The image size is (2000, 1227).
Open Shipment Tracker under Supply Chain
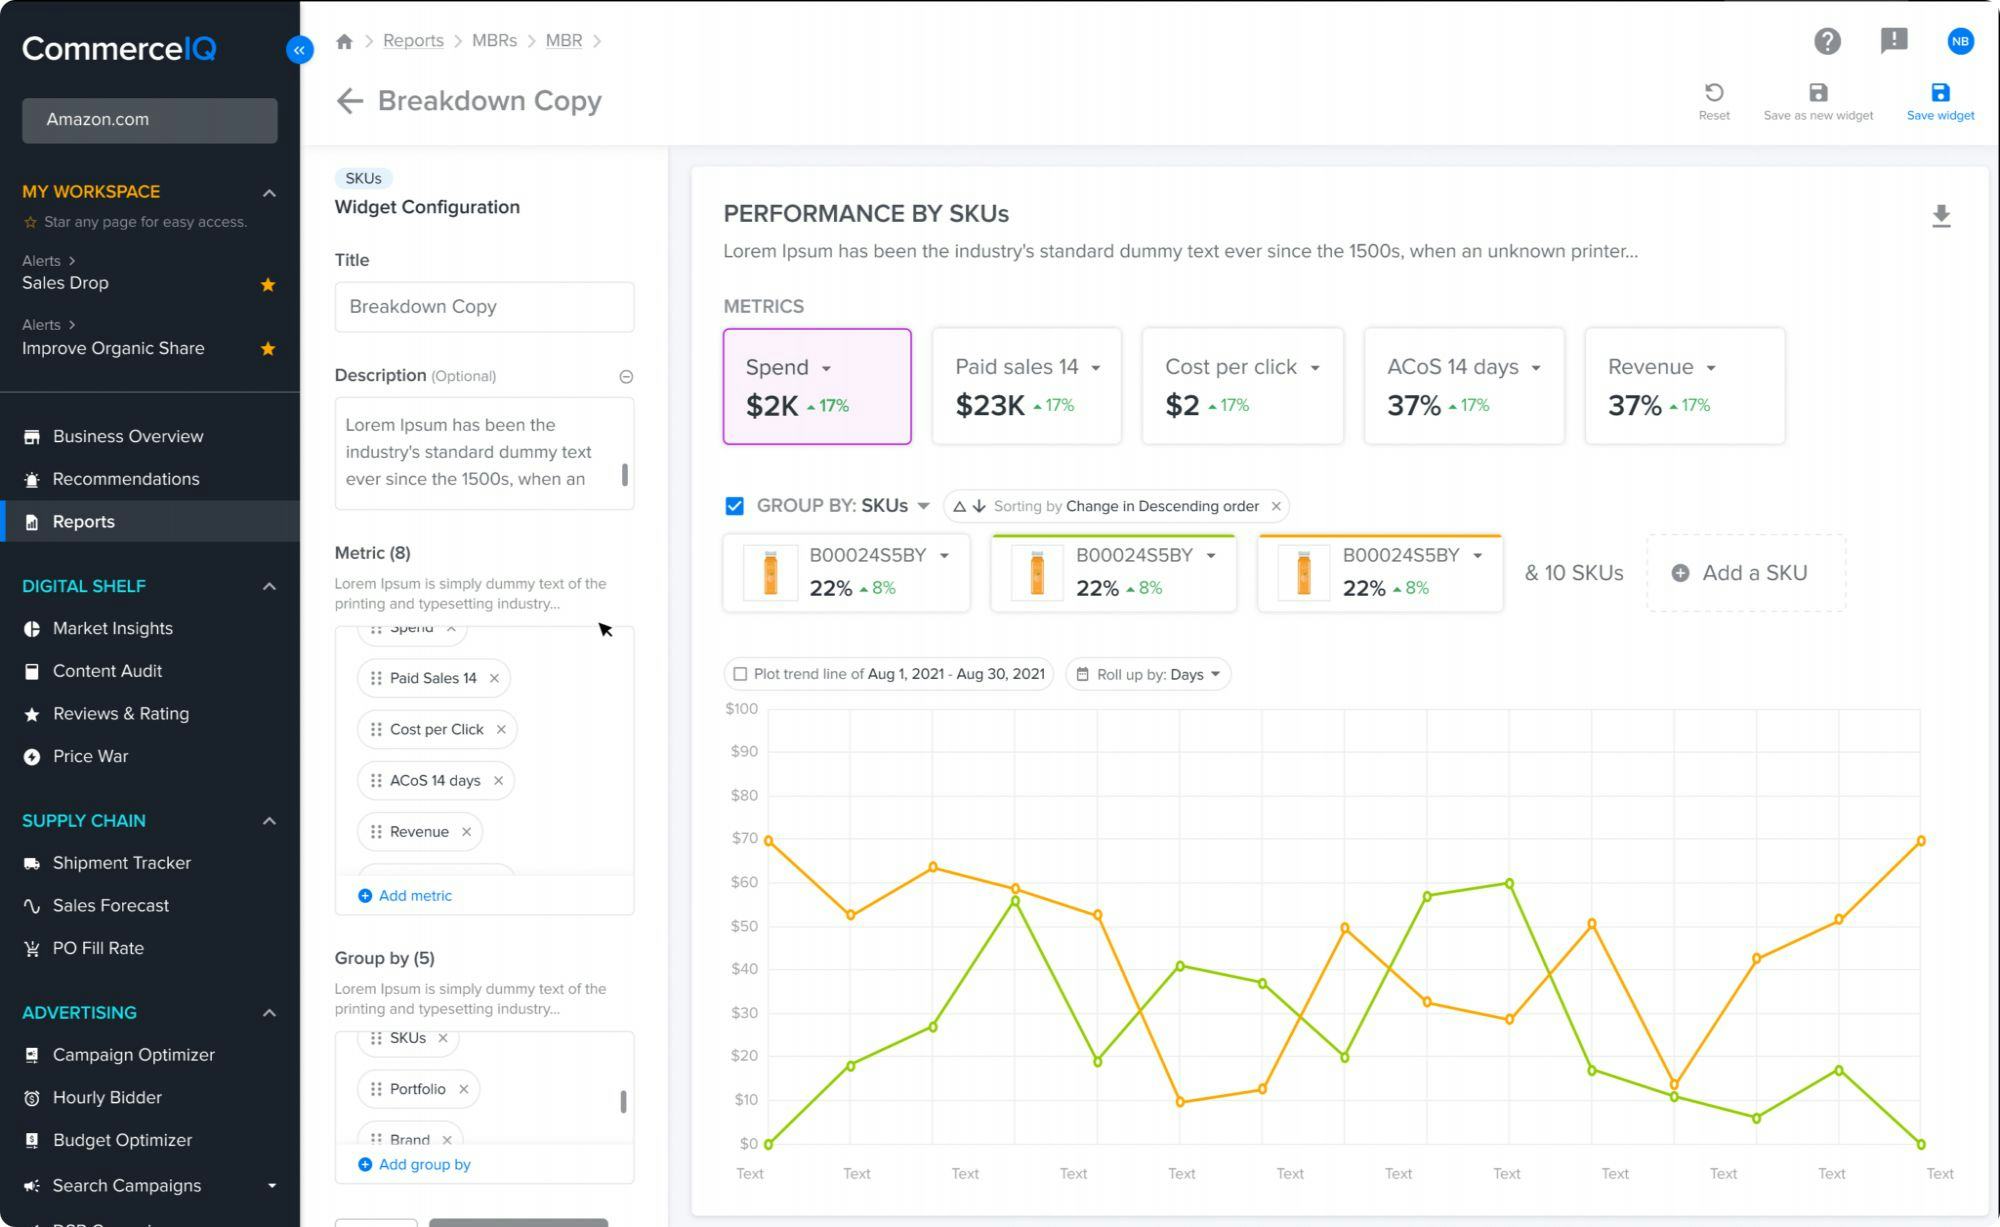tap(122, 862)
